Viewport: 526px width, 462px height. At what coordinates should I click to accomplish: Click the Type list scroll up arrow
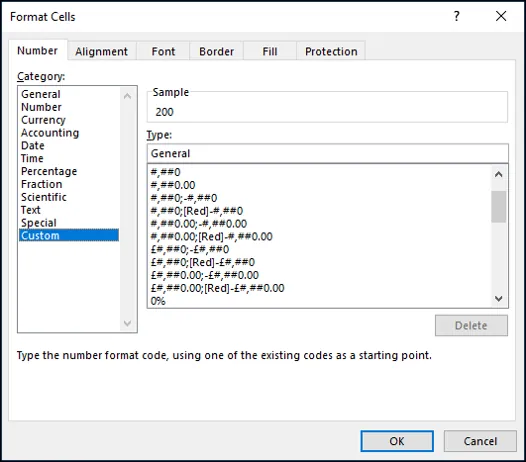(499, 174)
